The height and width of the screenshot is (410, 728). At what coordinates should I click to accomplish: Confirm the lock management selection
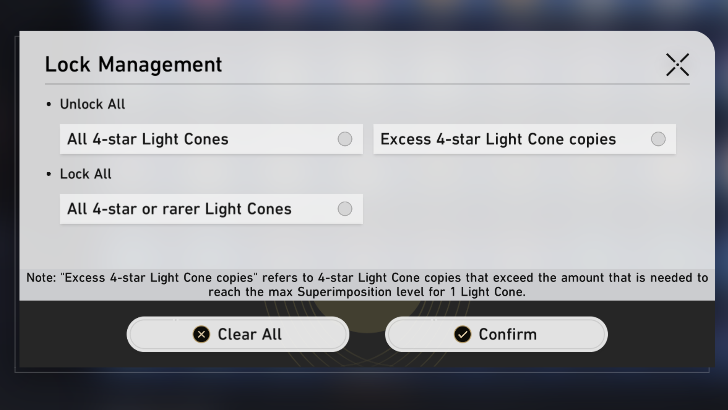pos(496,334)
